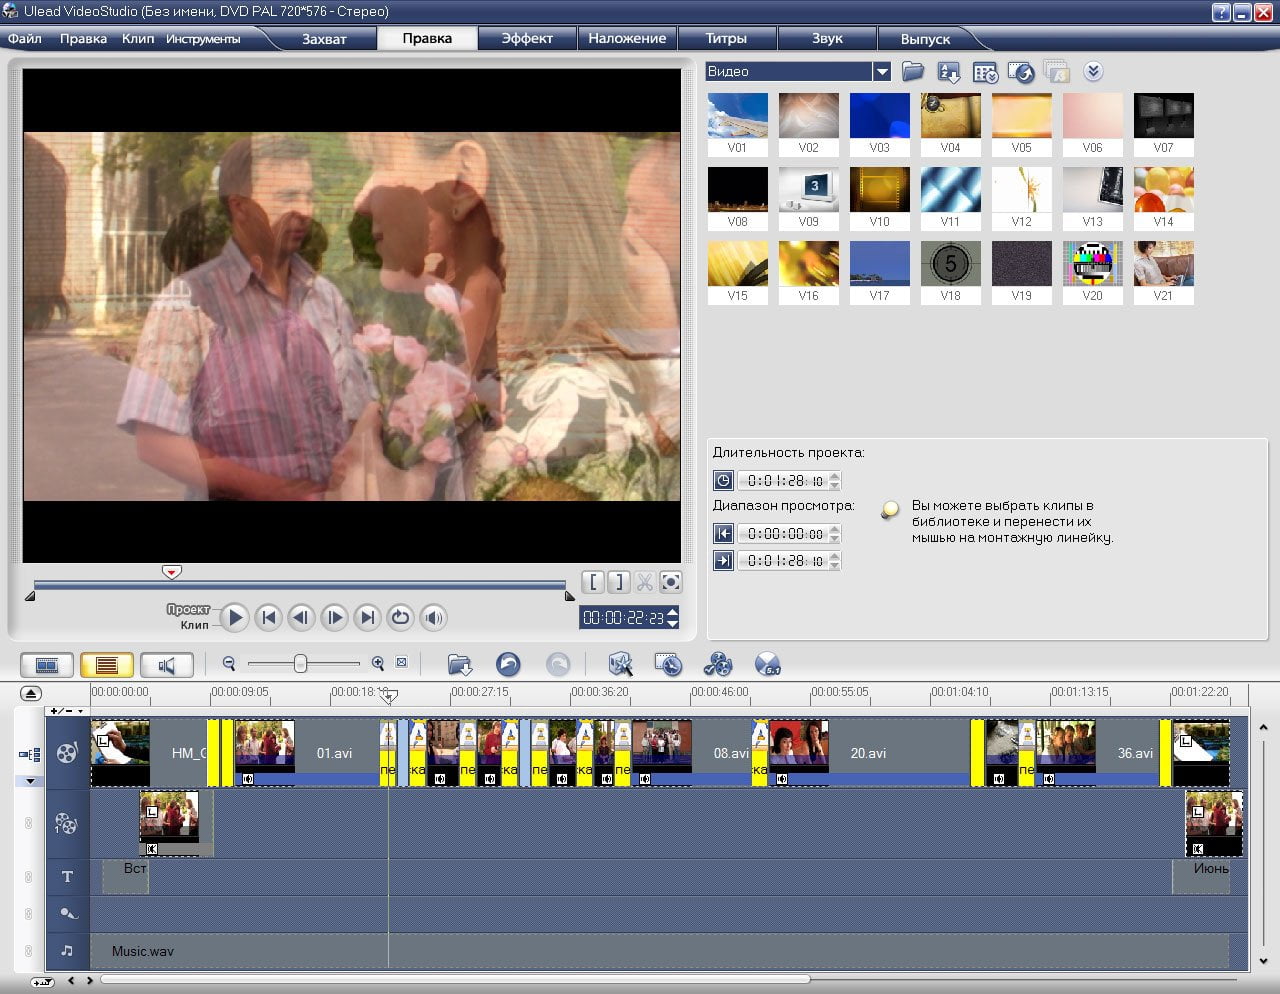This screenshot has height=994, width=1280.
Task: Click the undo arrow in timeline toolbar
Action: (x=508, y=664)
